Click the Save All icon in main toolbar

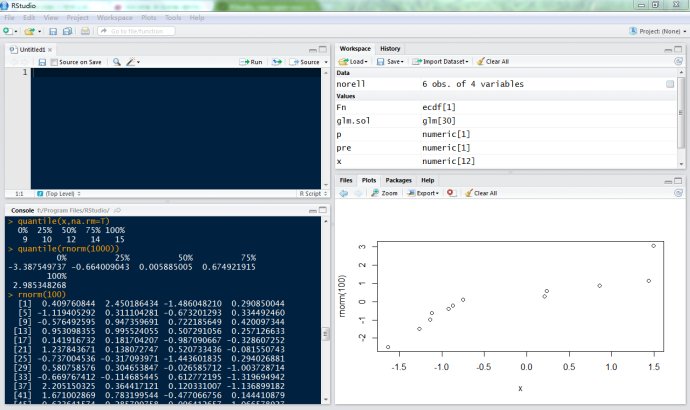[x=67, y=31]
